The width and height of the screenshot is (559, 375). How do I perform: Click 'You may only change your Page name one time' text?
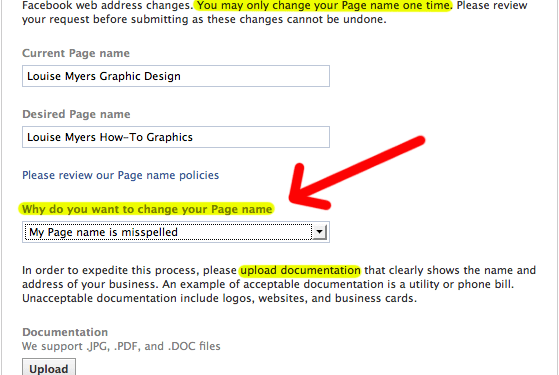[x=323, y=6]
